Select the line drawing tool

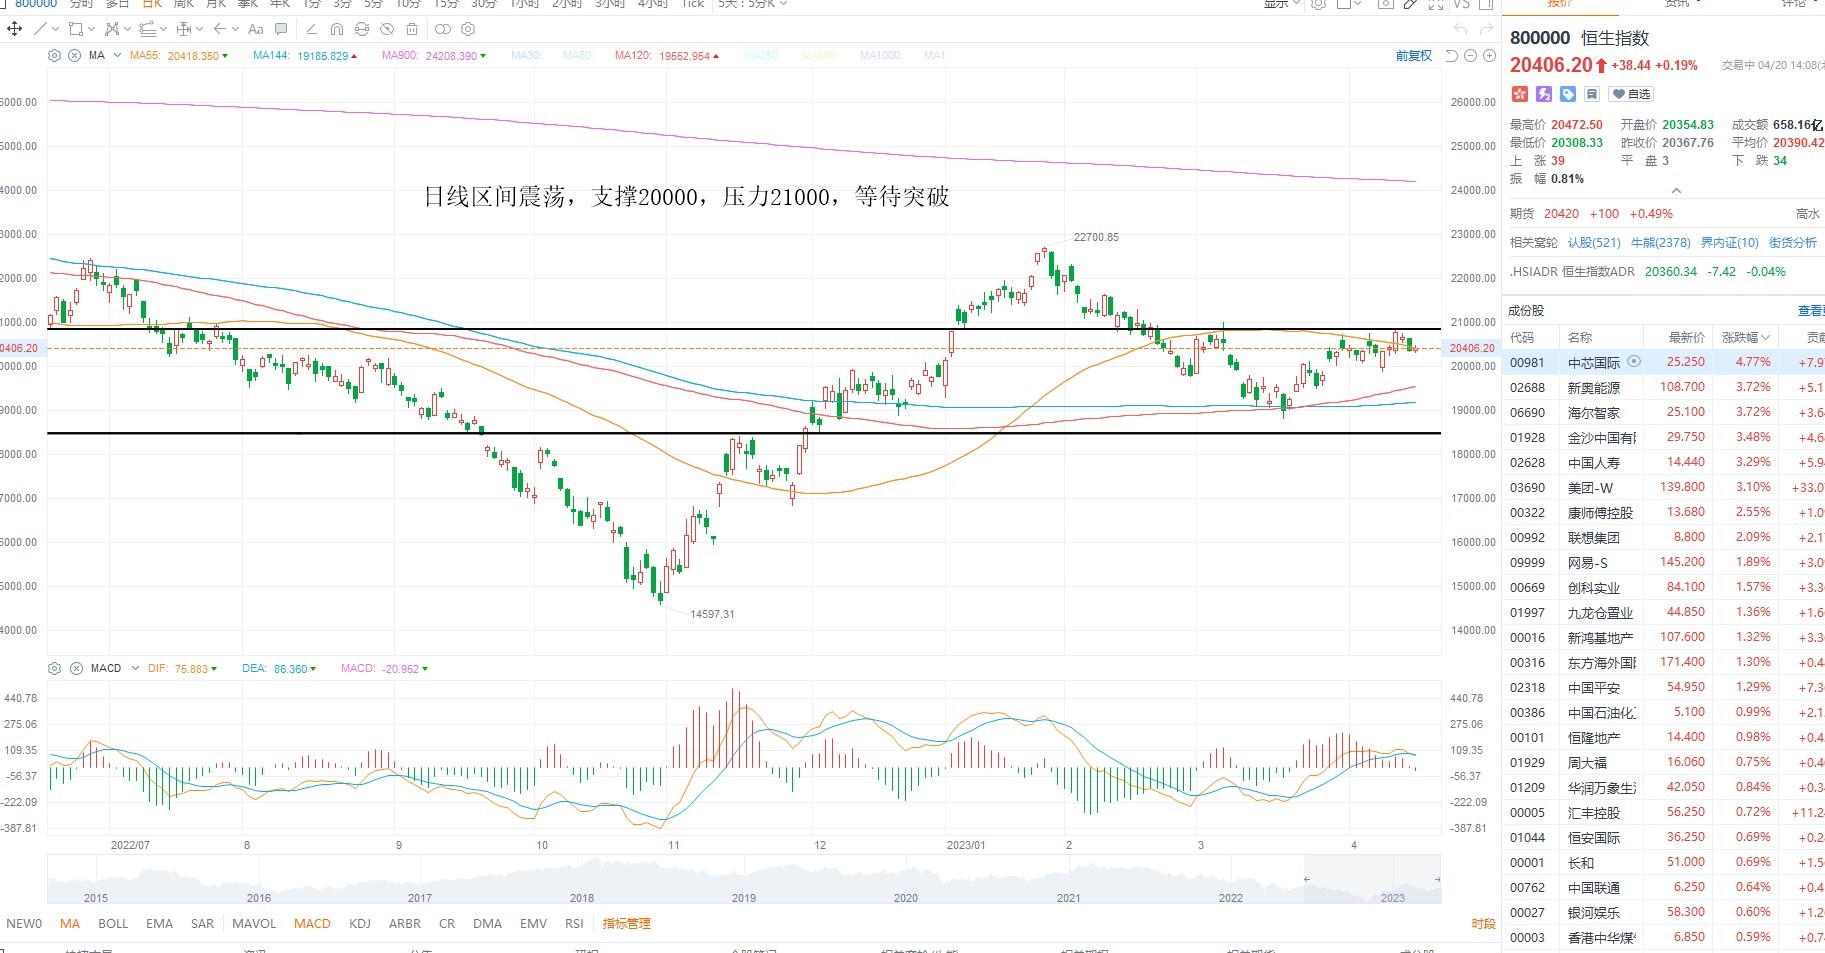(x=40, y=29)
